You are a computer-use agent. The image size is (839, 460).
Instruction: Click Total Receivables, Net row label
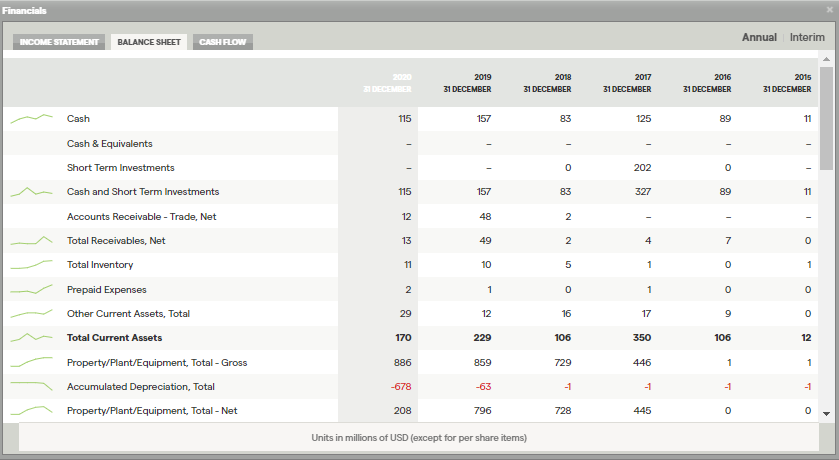[x=116, y=241]
